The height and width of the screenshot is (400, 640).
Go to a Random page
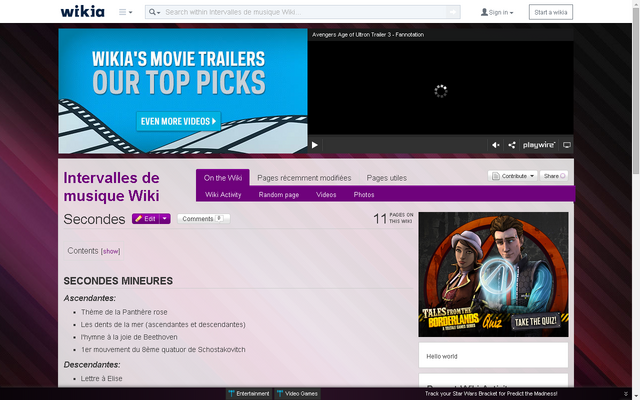(279, 195)
